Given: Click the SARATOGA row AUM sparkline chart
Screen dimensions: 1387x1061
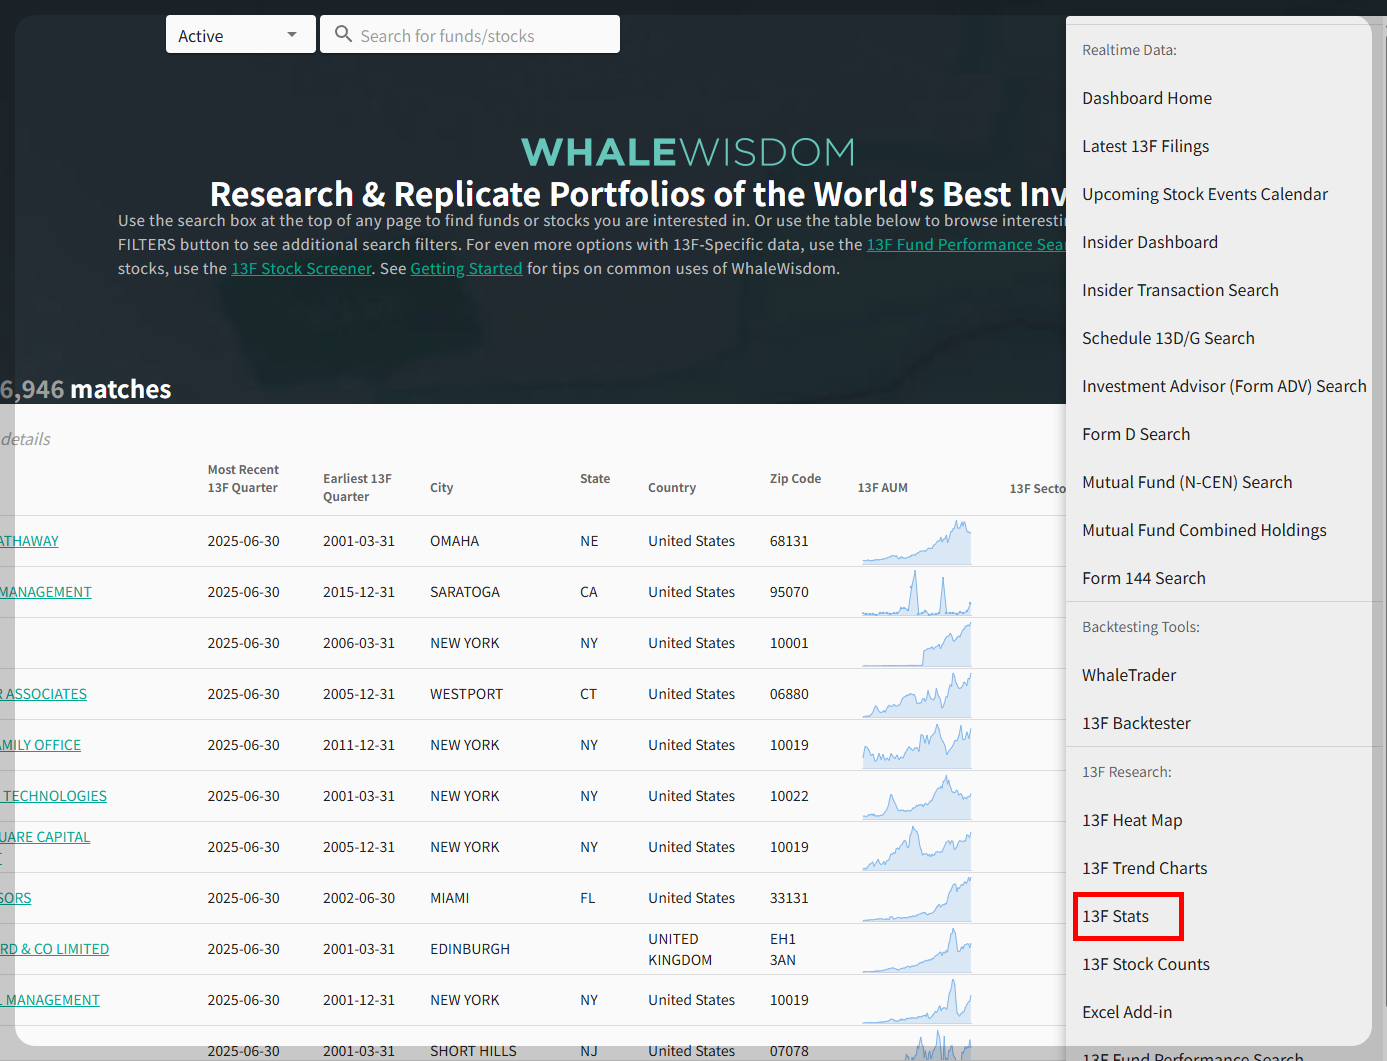Looking at the screenshot, I should tap(916, 592).
